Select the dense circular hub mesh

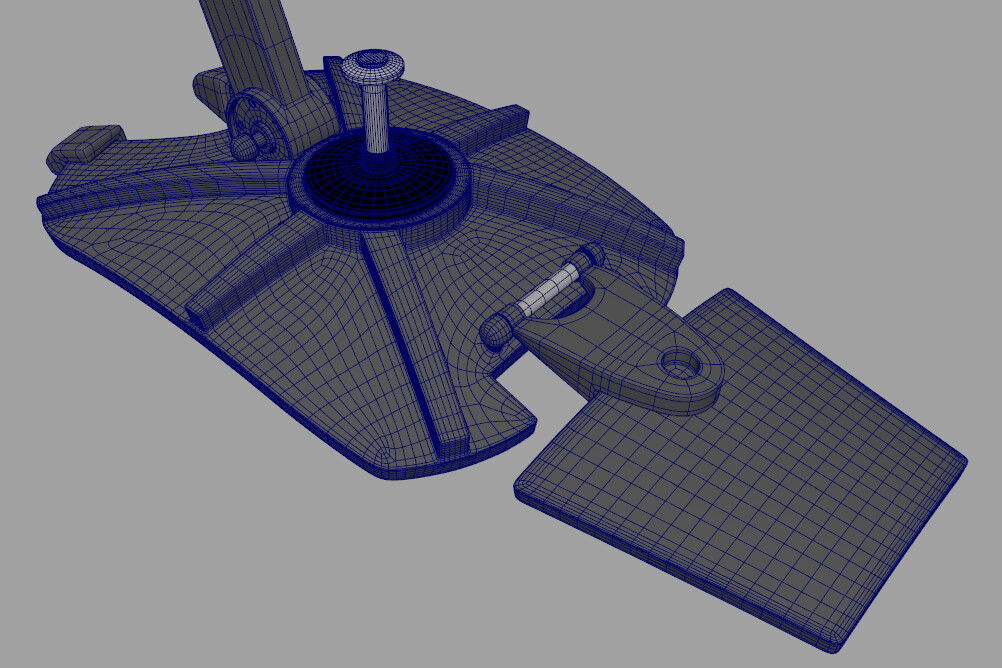pyautogui.click(x=378, y=182)
